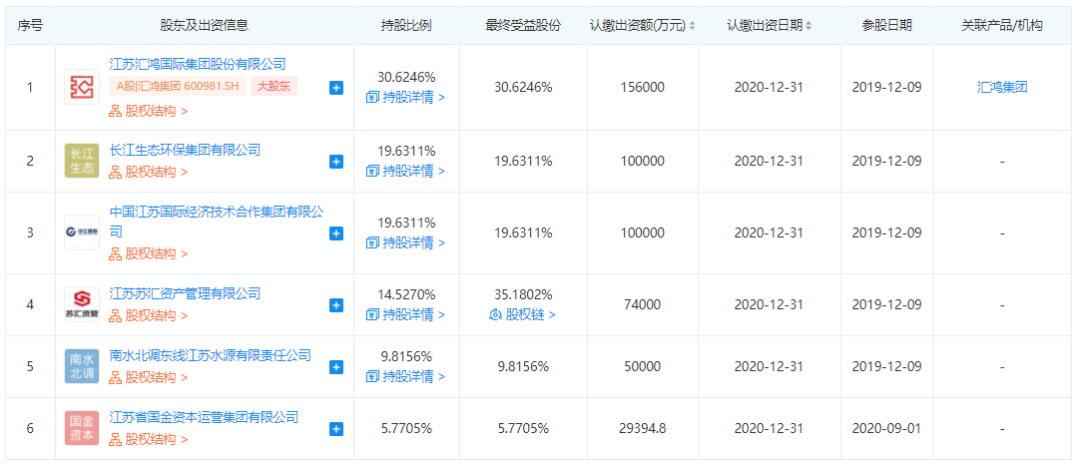View 股权结构 for 中国江苏国际经济技术合作集团
The width and height of the screenshot is (1080, 464).
148,254
